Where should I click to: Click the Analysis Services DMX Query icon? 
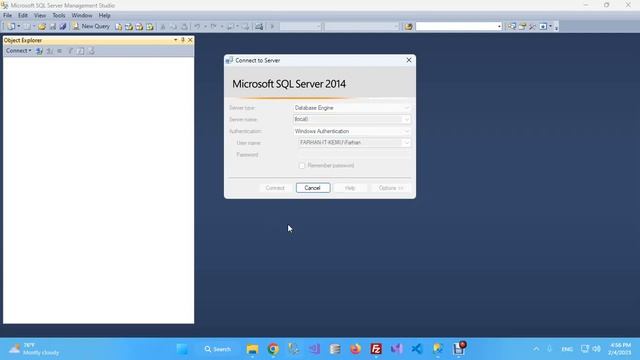click(x=139, y=27)
